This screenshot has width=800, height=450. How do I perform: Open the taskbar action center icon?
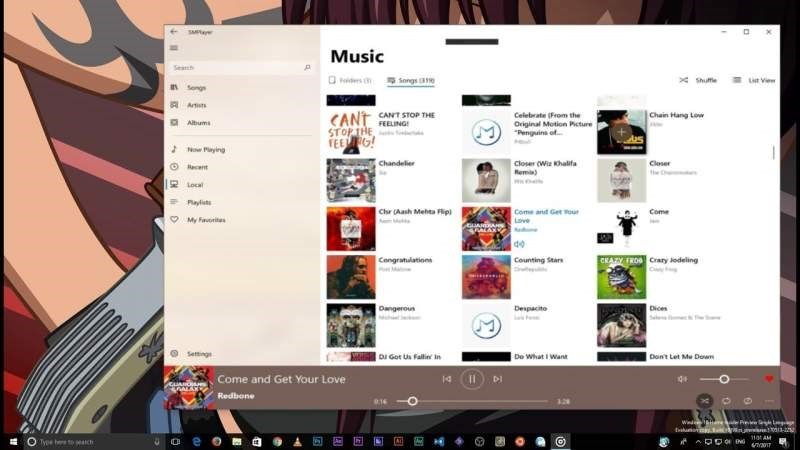(x=783, y=442)
